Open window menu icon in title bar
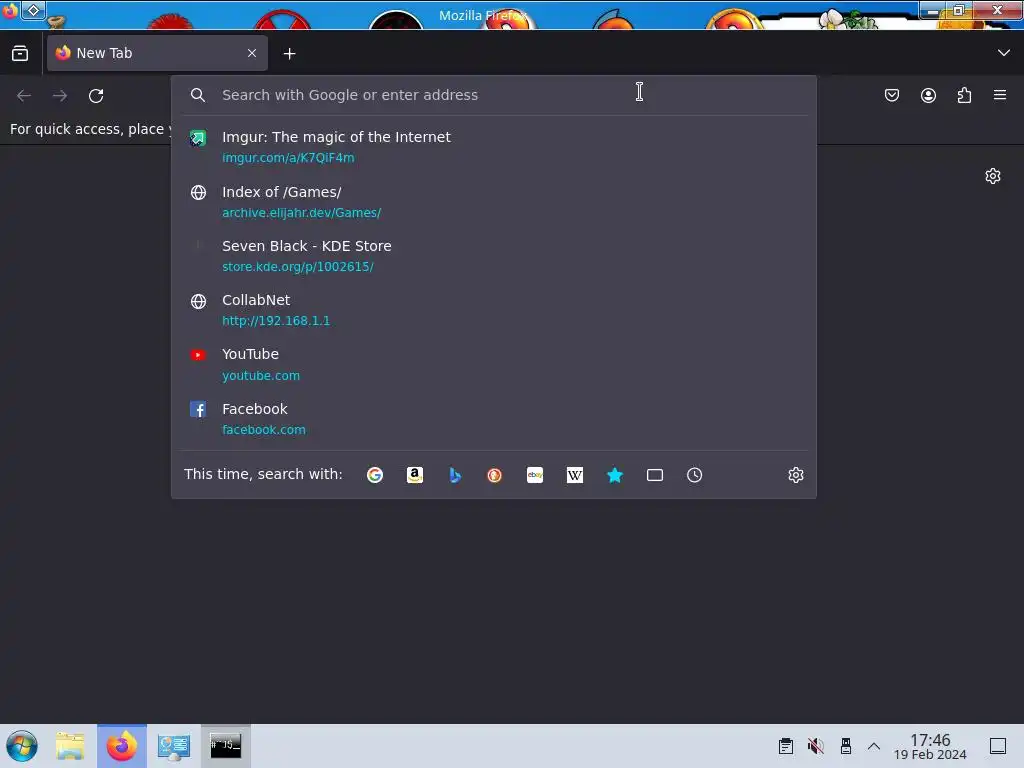This screenshot has height=768, width=1024. [x=10, y=10]
